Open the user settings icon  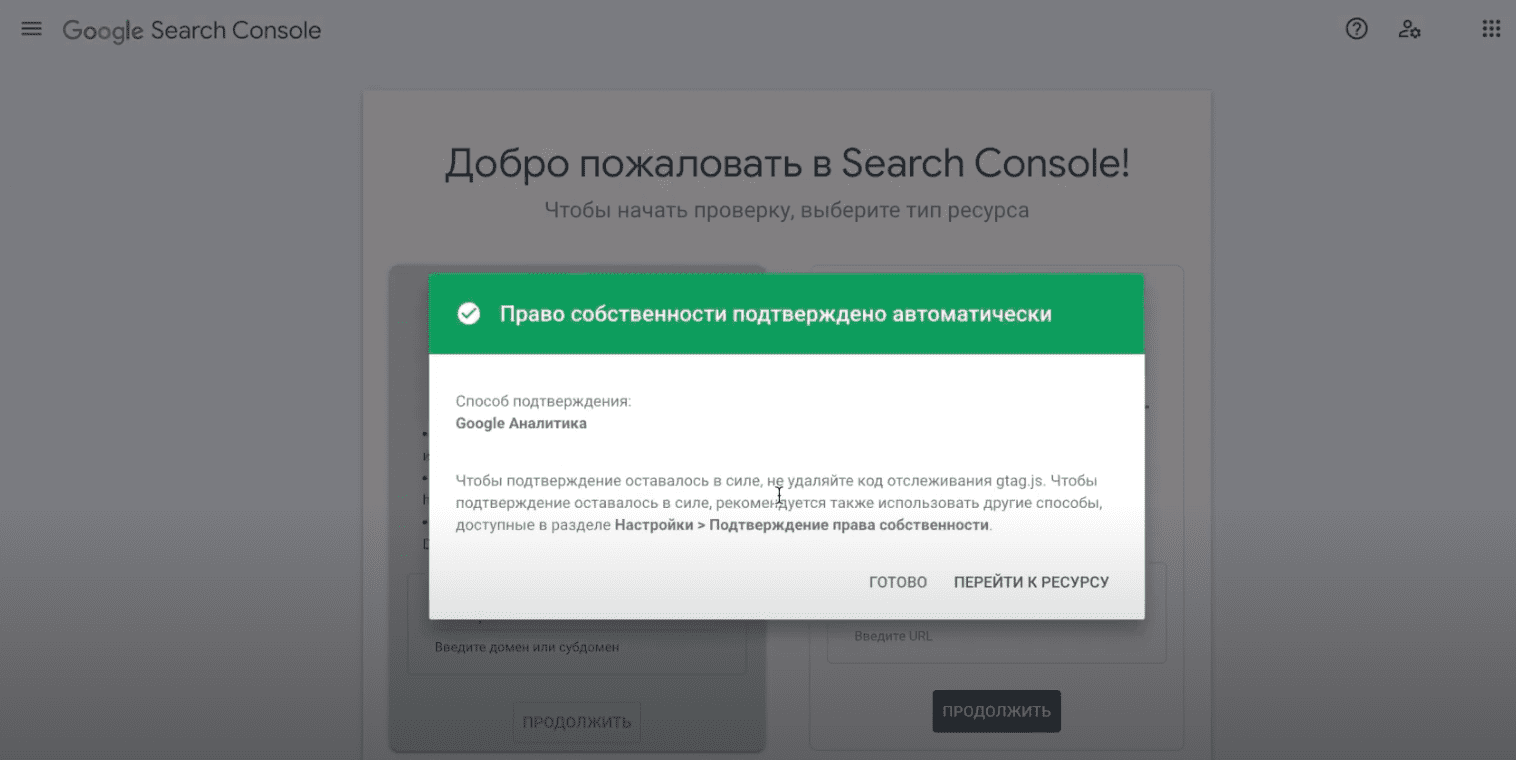[x=1409, y=30]
